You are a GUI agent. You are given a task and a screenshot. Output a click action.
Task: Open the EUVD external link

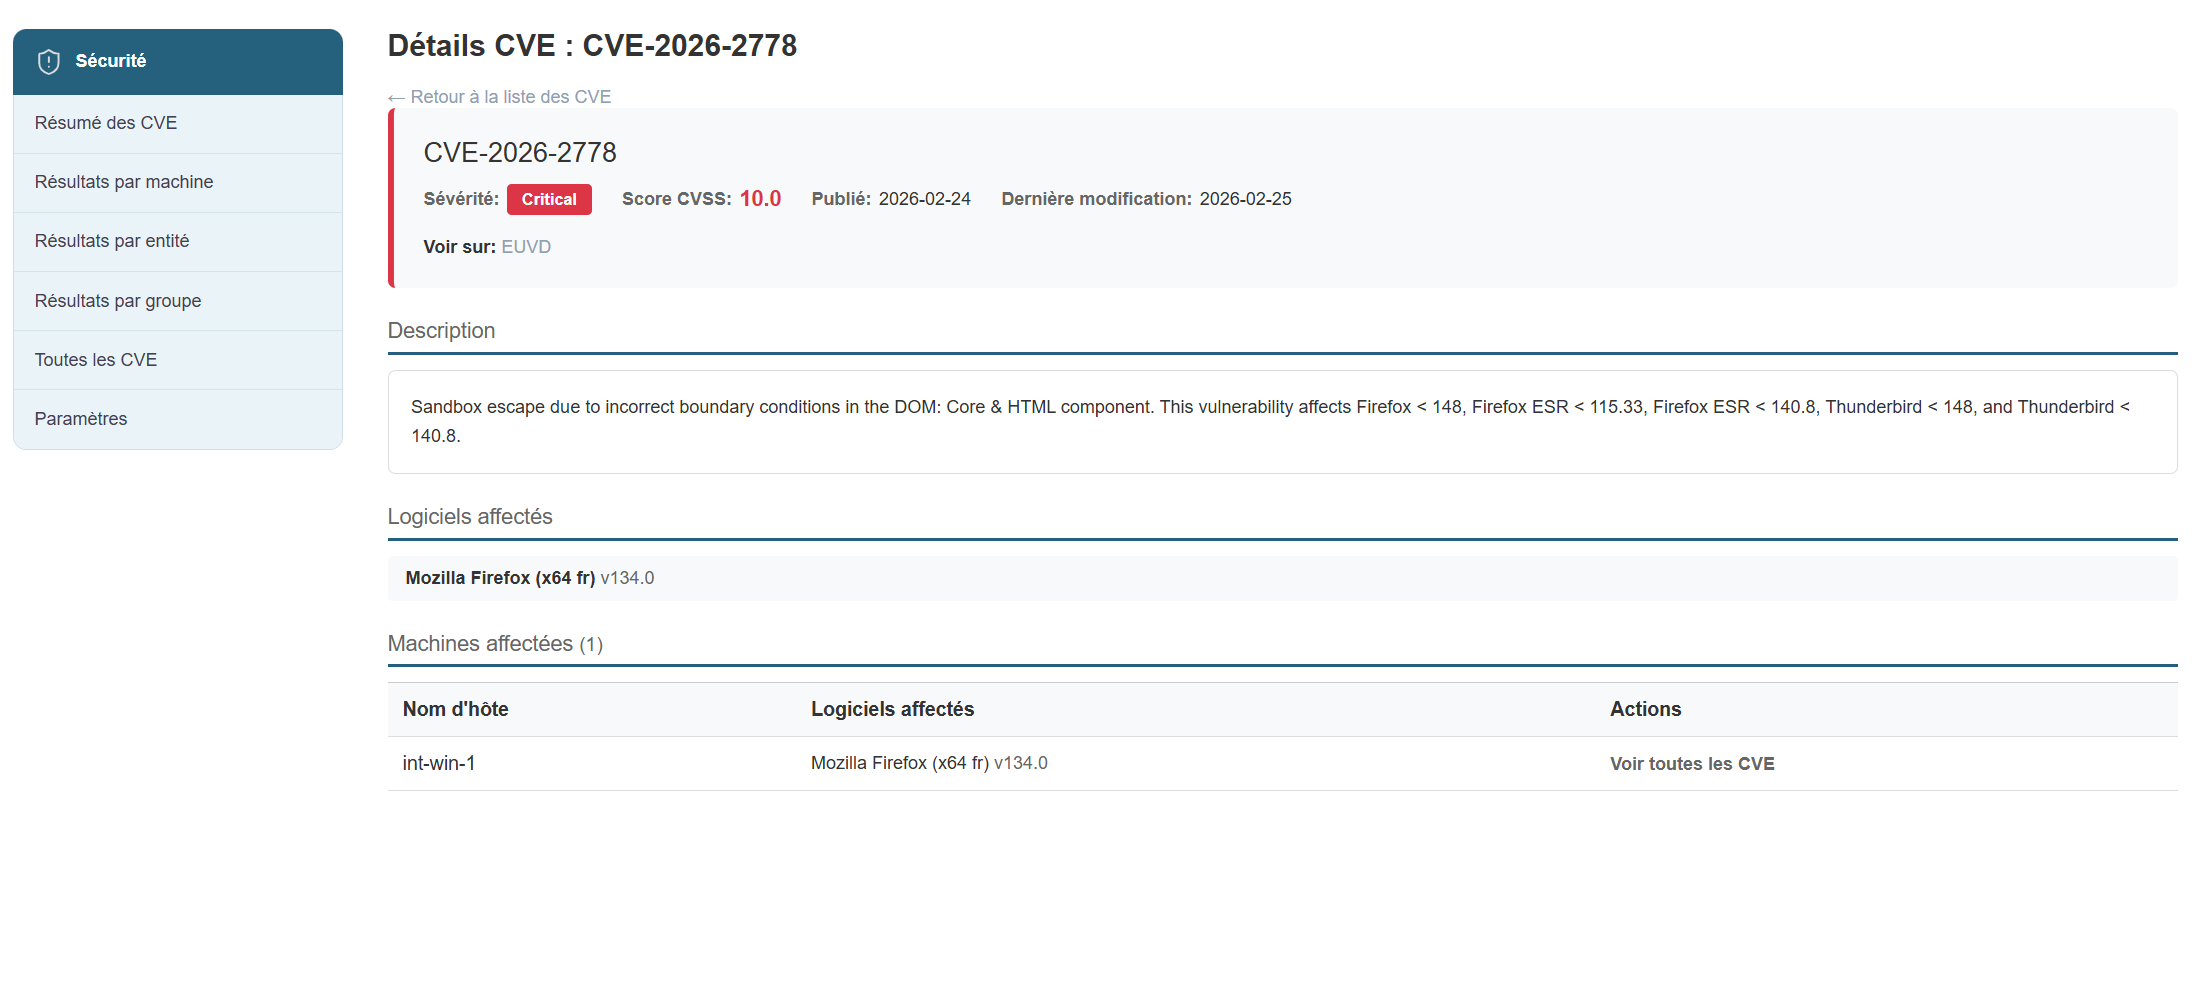[526, 247]
